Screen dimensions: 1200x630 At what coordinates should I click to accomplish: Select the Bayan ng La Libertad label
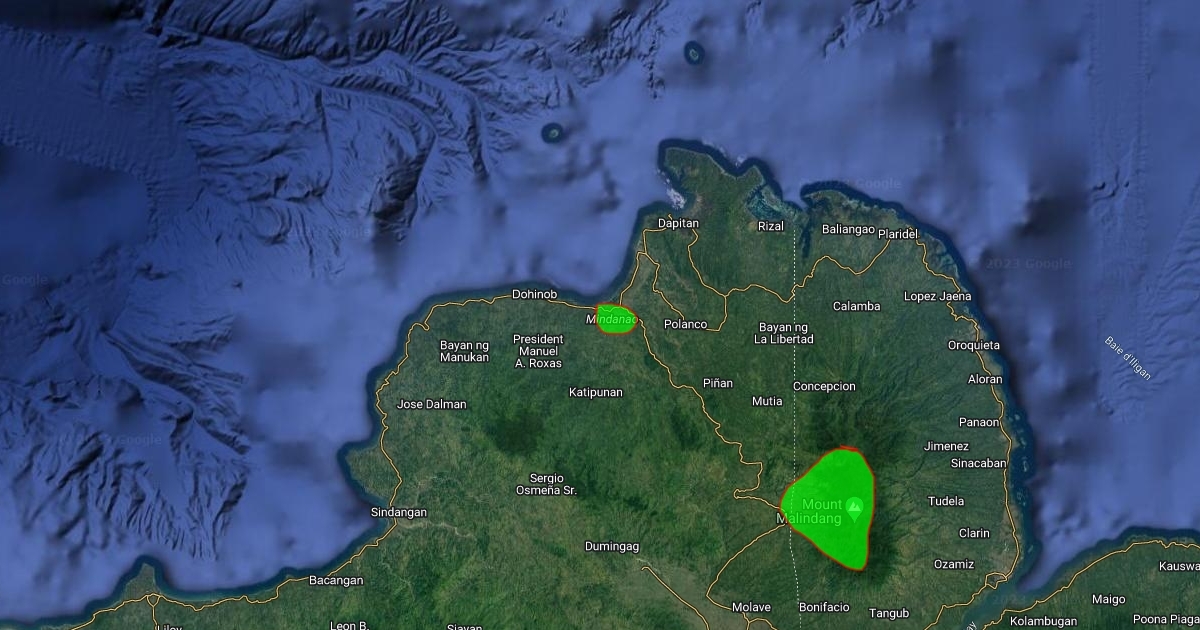[x=782, y=333]
